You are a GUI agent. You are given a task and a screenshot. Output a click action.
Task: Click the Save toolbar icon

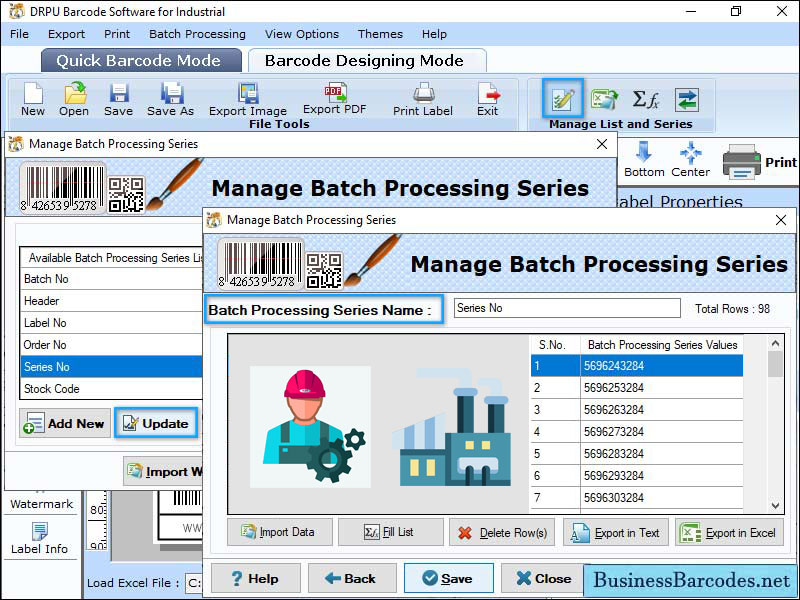click(118, 99)
